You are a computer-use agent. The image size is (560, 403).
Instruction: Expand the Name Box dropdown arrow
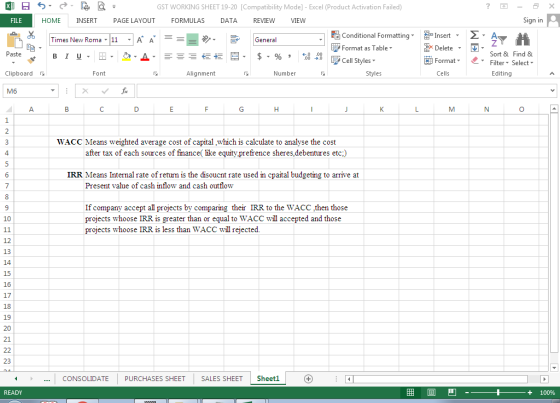point(52,91)
